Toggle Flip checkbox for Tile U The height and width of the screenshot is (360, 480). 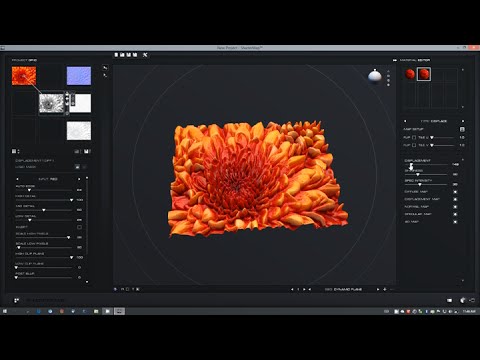pyautogui.click(x=414, y=137)
